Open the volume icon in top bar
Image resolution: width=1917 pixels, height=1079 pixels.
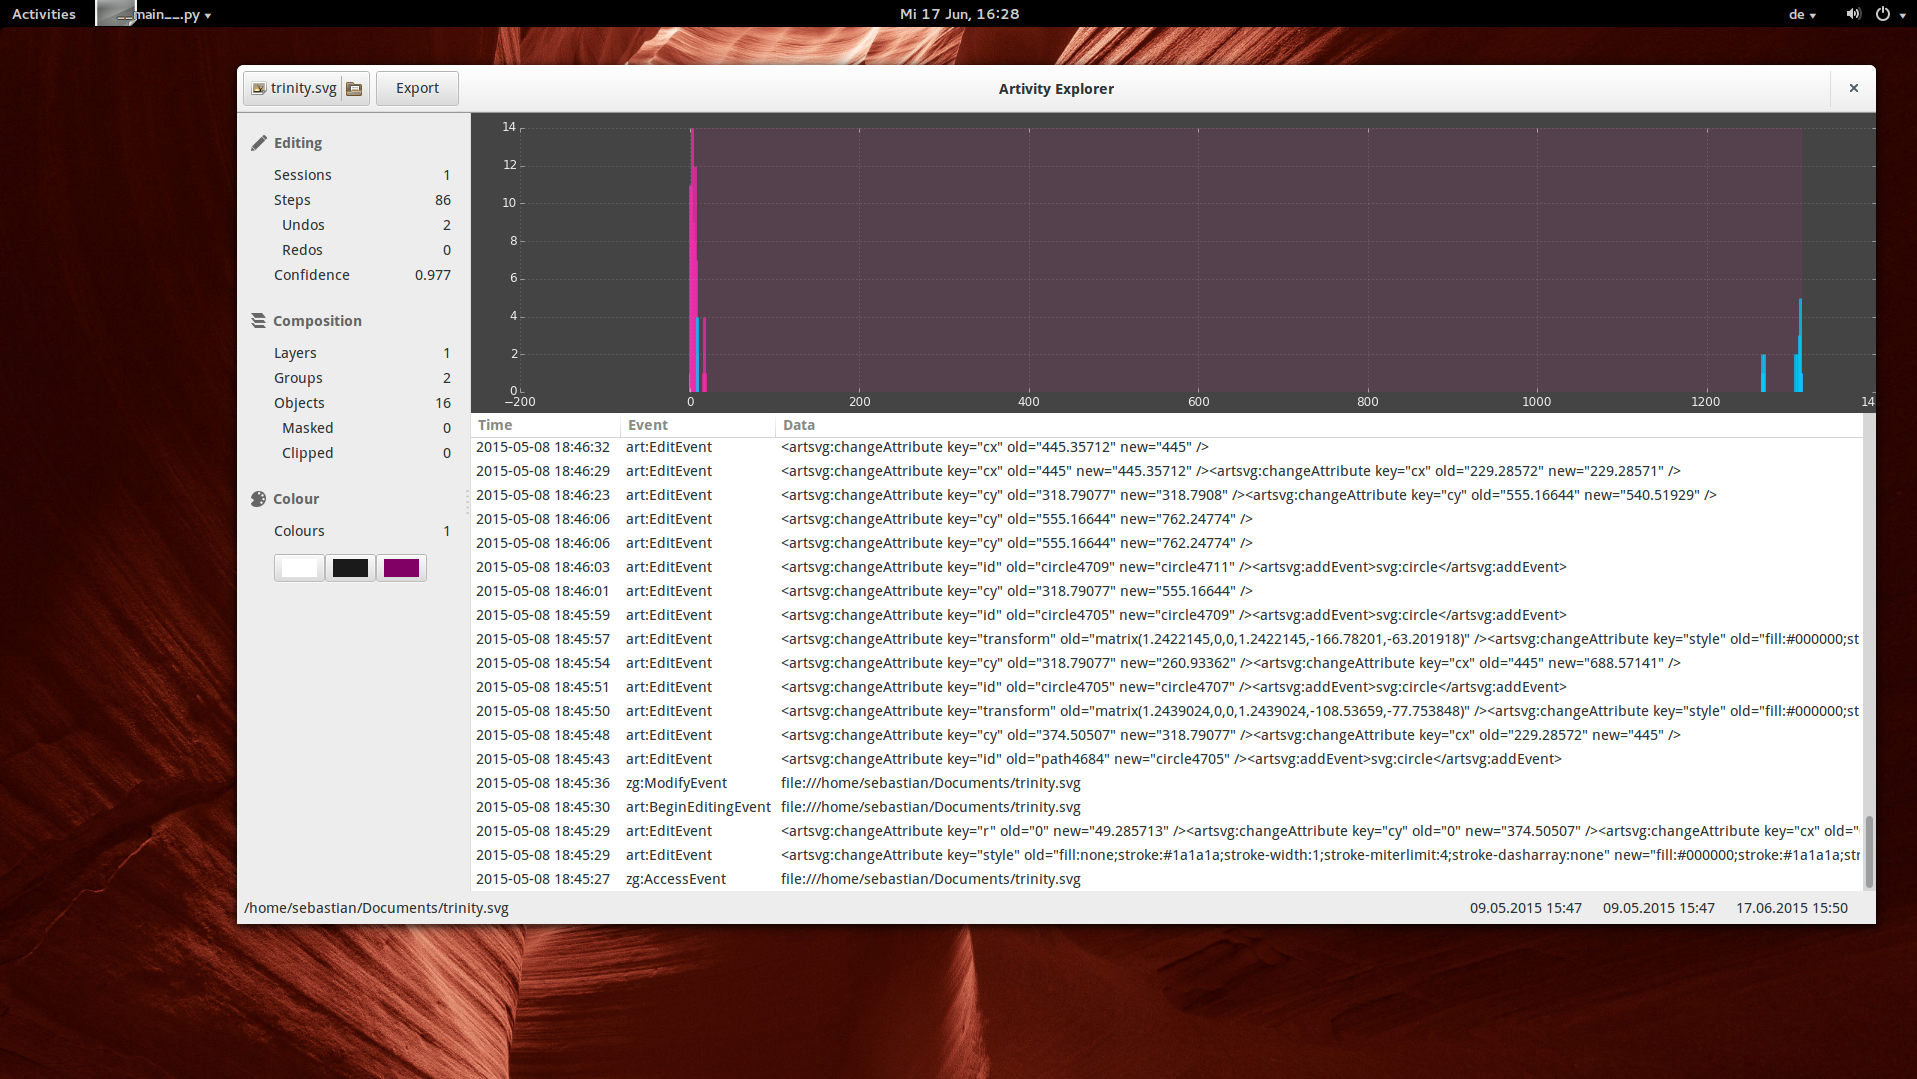click(1852, 14)
